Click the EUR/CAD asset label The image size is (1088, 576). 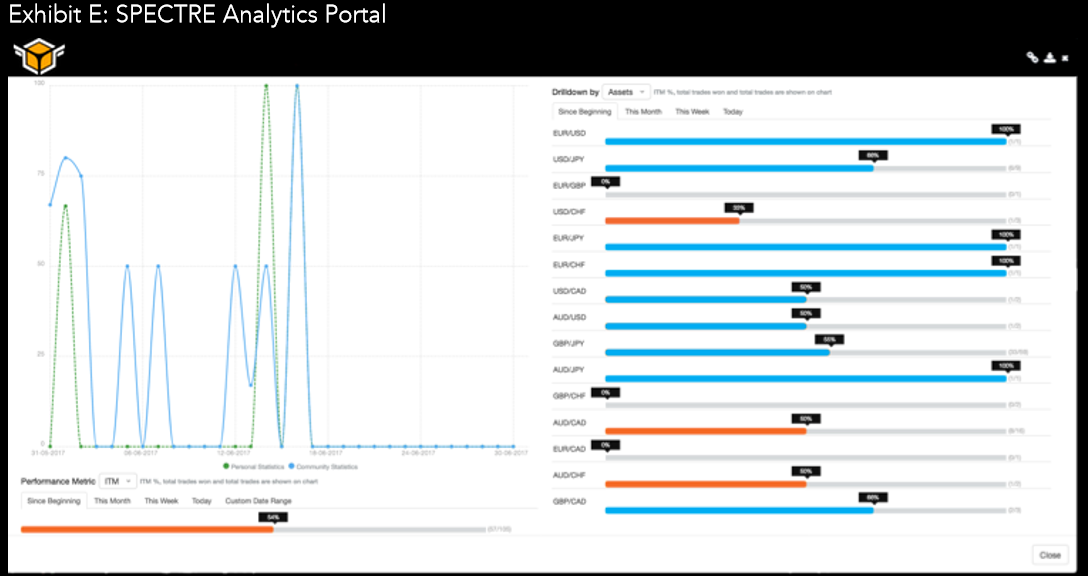[569, 449]
